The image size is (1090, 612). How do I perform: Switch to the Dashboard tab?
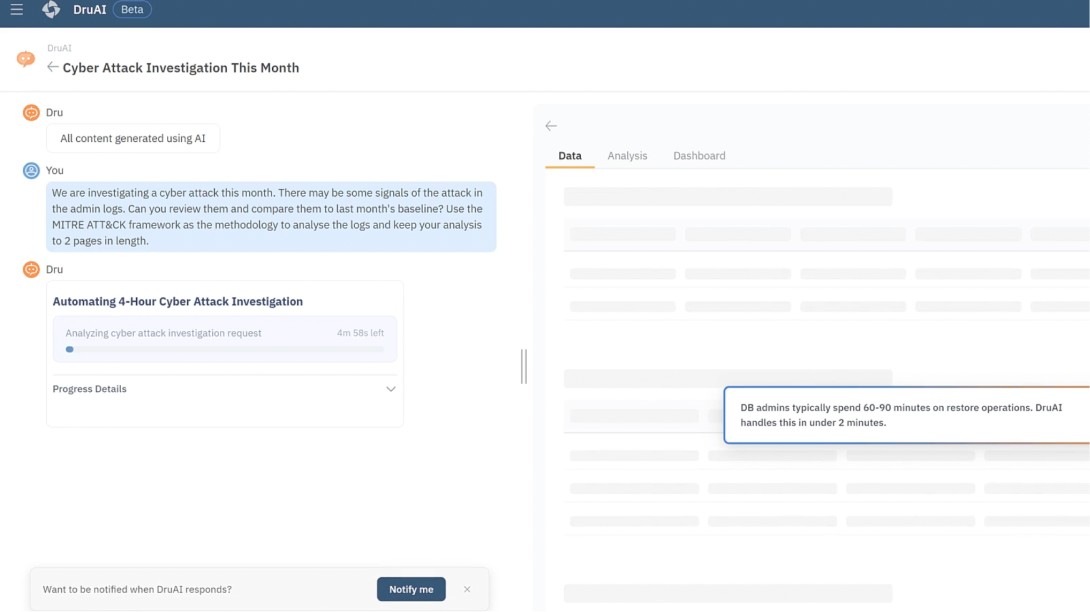pyautogui.click(x=699, y=156)
